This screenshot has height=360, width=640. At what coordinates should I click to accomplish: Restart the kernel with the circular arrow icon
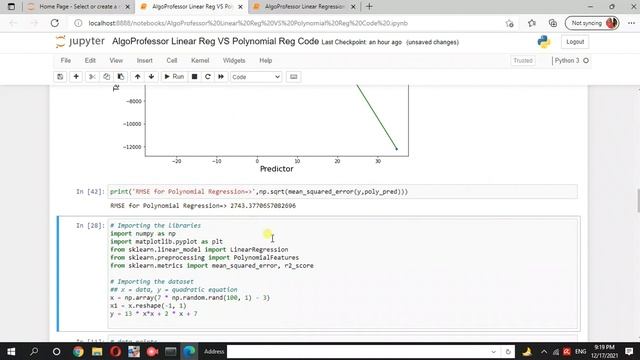click(x=208, y=77)
